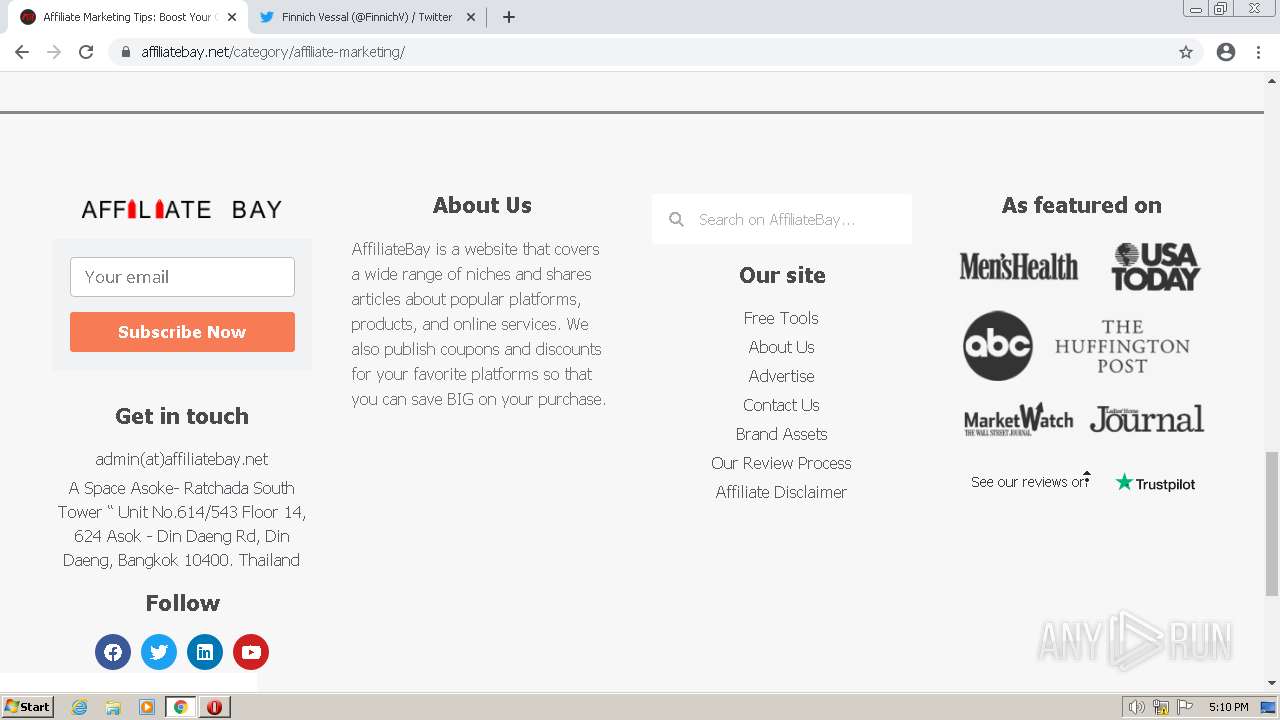Click admin(at)affiliatebay.net email text
The image size is (1280, 720).
coord(182,459)
